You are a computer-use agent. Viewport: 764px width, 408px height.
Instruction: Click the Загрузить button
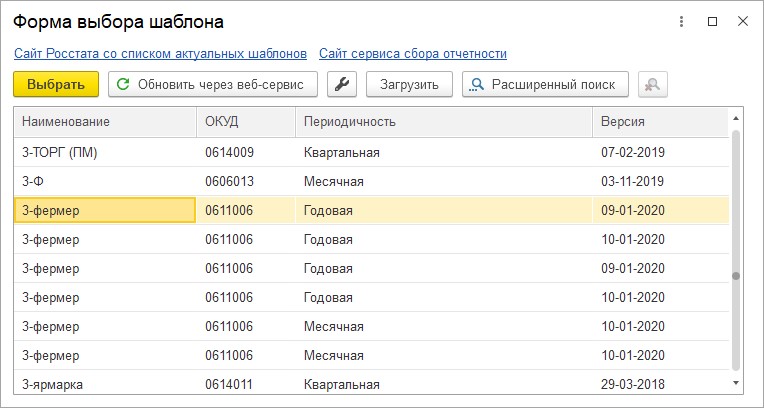pos(409,84)
